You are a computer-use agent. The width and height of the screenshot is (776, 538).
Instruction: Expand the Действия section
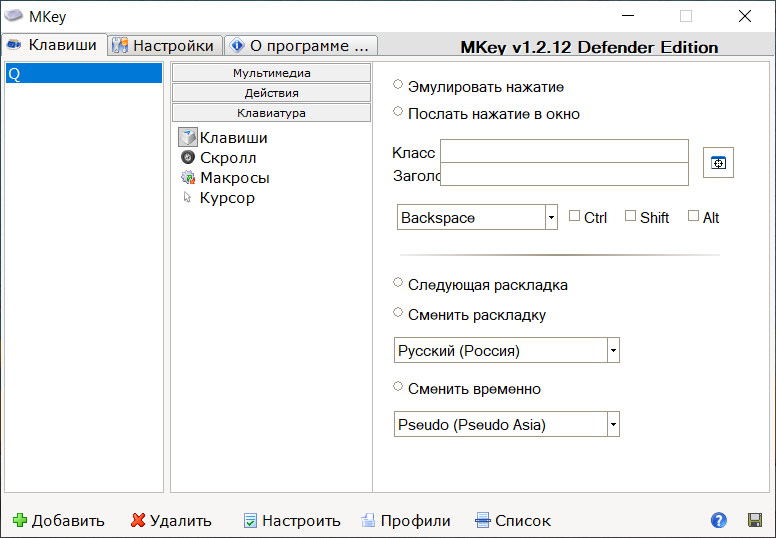(x=271, y=93)
